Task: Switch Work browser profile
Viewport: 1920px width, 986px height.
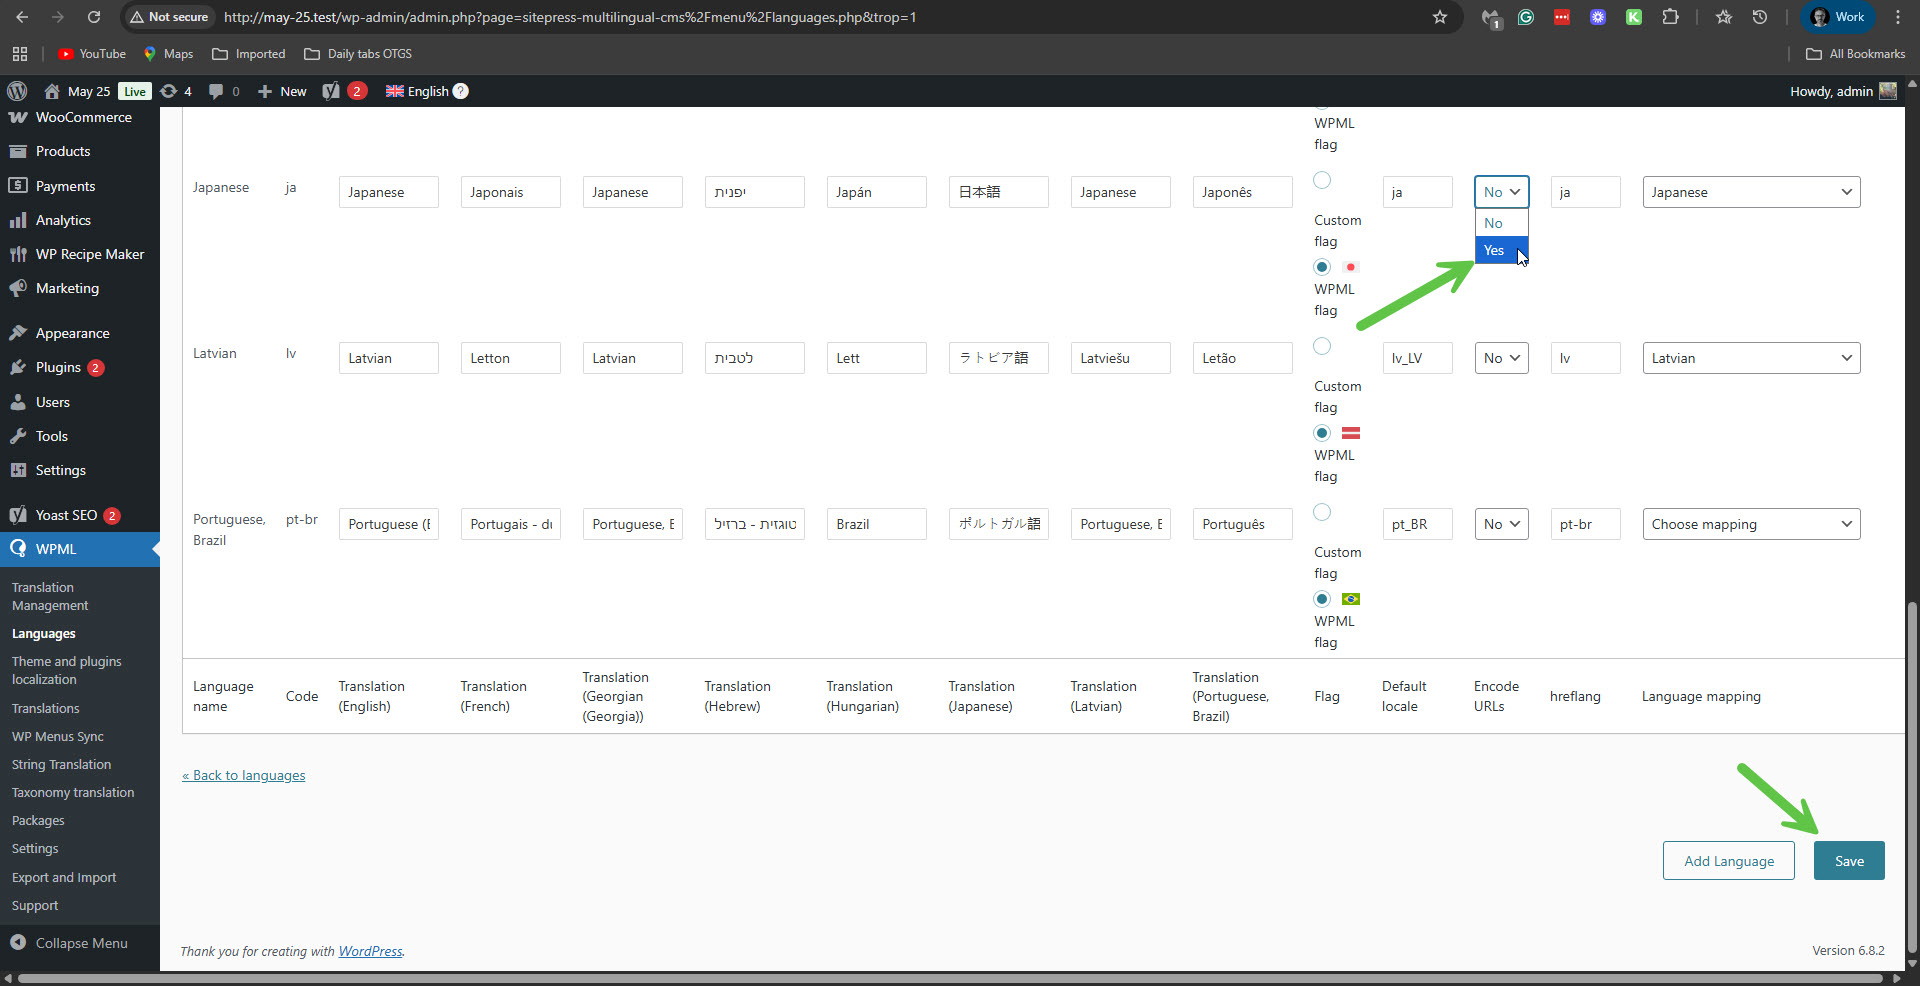Action: [1839, 17]
